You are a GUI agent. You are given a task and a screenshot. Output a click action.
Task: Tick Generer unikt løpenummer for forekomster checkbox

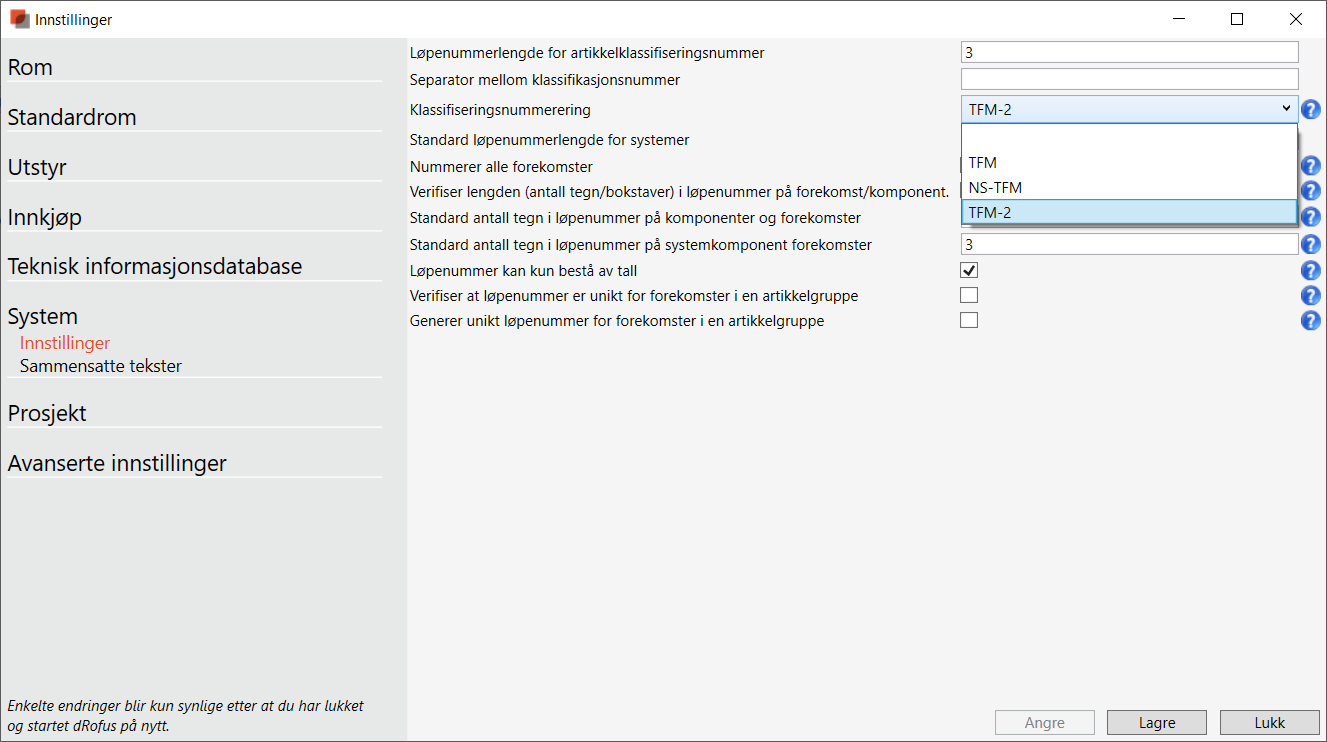pos(969,320)
